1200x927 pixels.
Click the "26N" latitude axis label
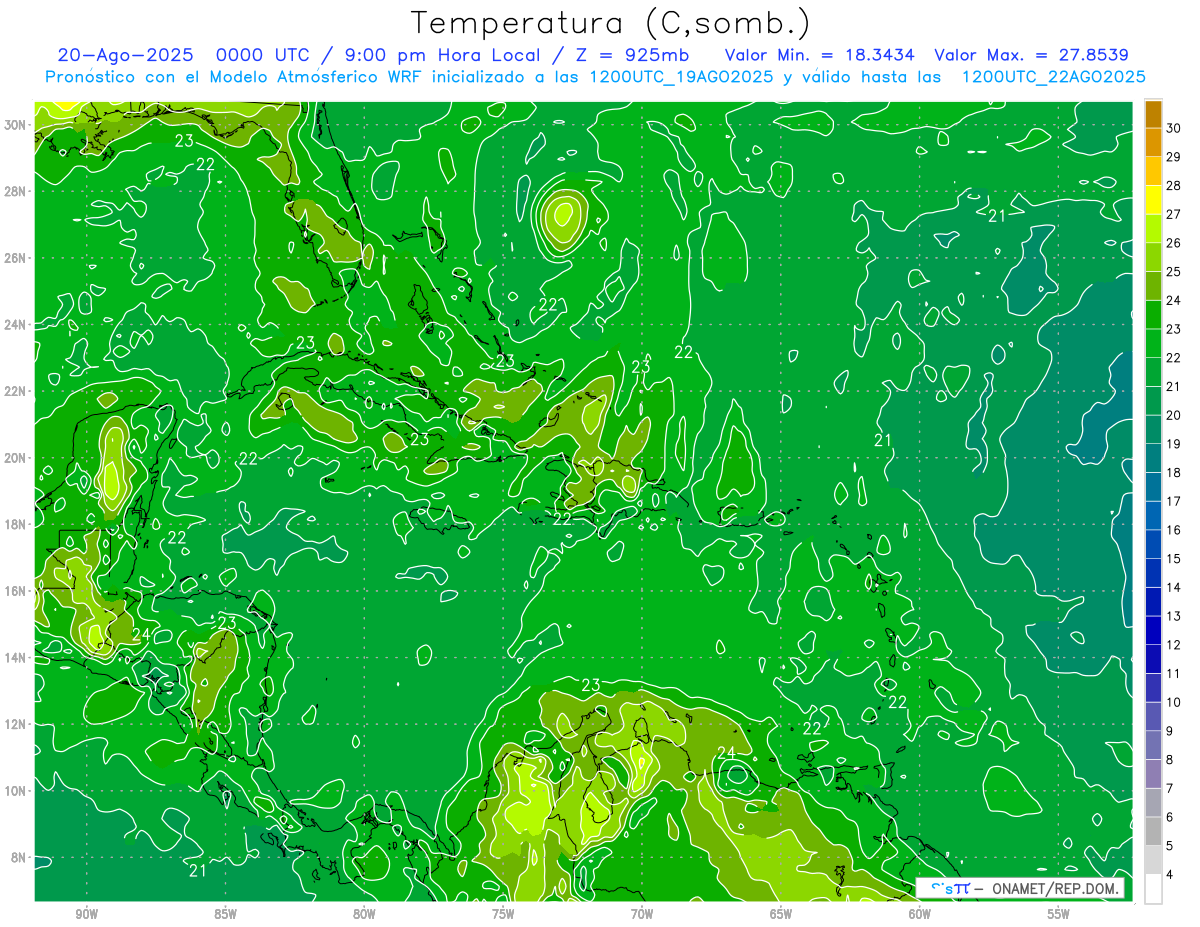(x=17, y=258)
